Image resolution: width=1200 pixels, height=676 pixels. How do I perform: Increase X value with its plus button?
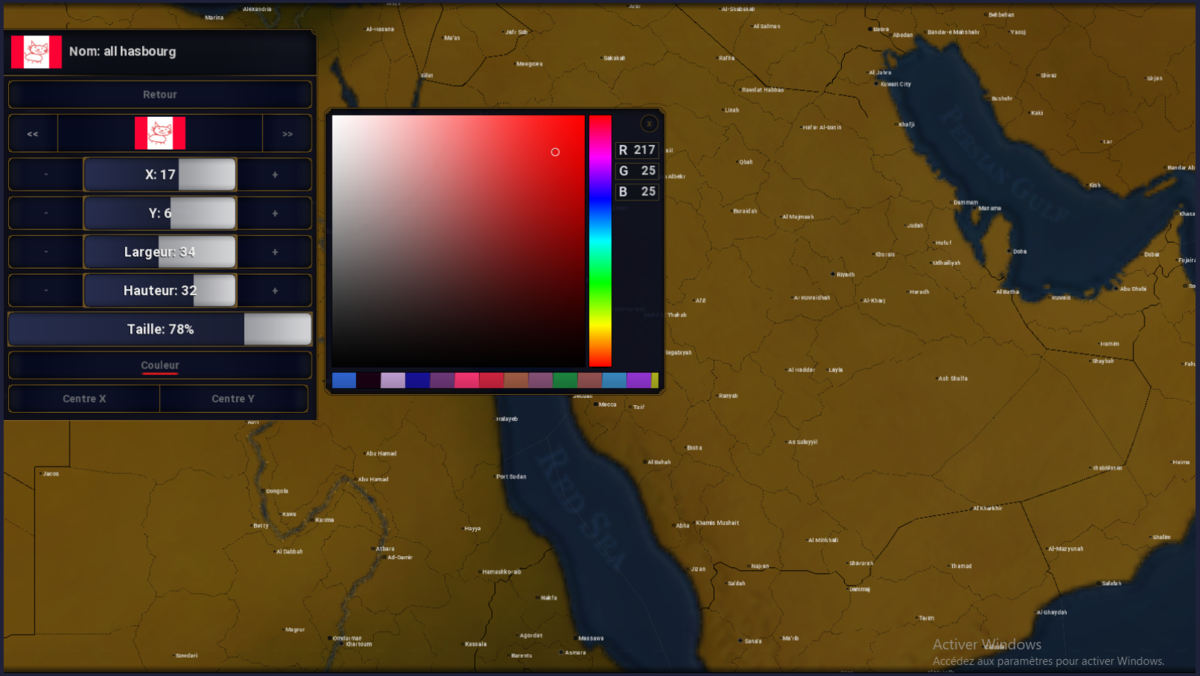(x=275, y=174)
